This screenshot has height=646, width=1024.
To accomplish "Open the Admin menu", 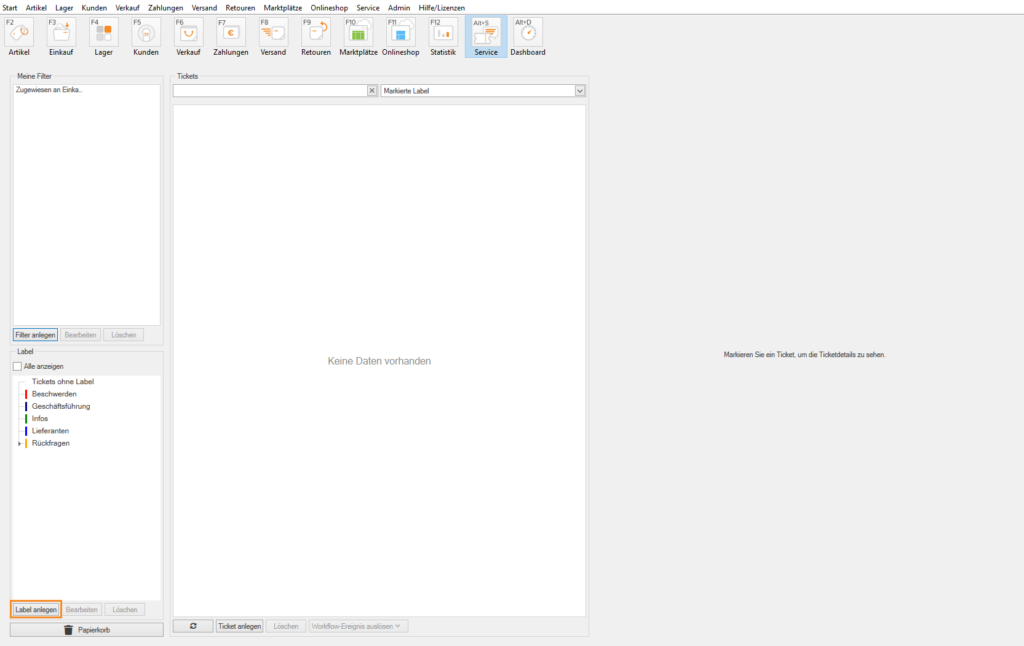I will 399,7.
